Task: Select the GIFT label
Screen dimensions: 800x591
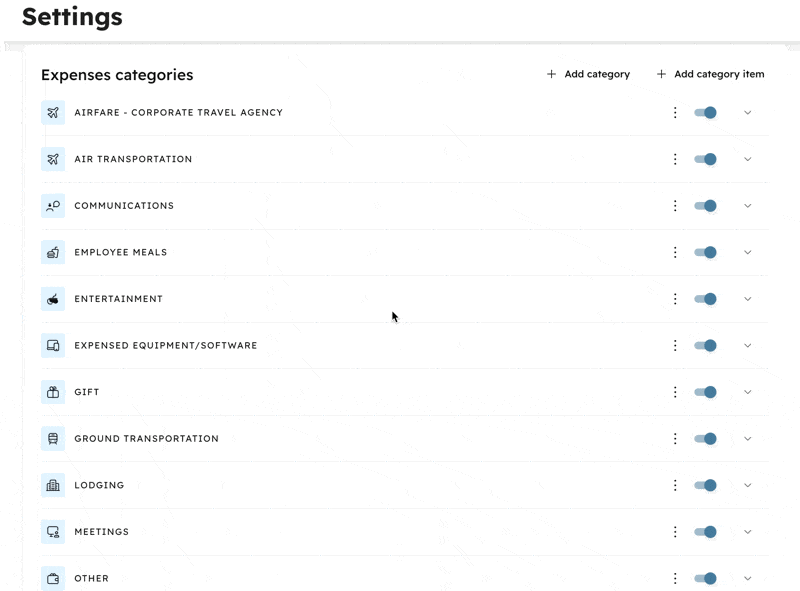Action: click(87, 392)
